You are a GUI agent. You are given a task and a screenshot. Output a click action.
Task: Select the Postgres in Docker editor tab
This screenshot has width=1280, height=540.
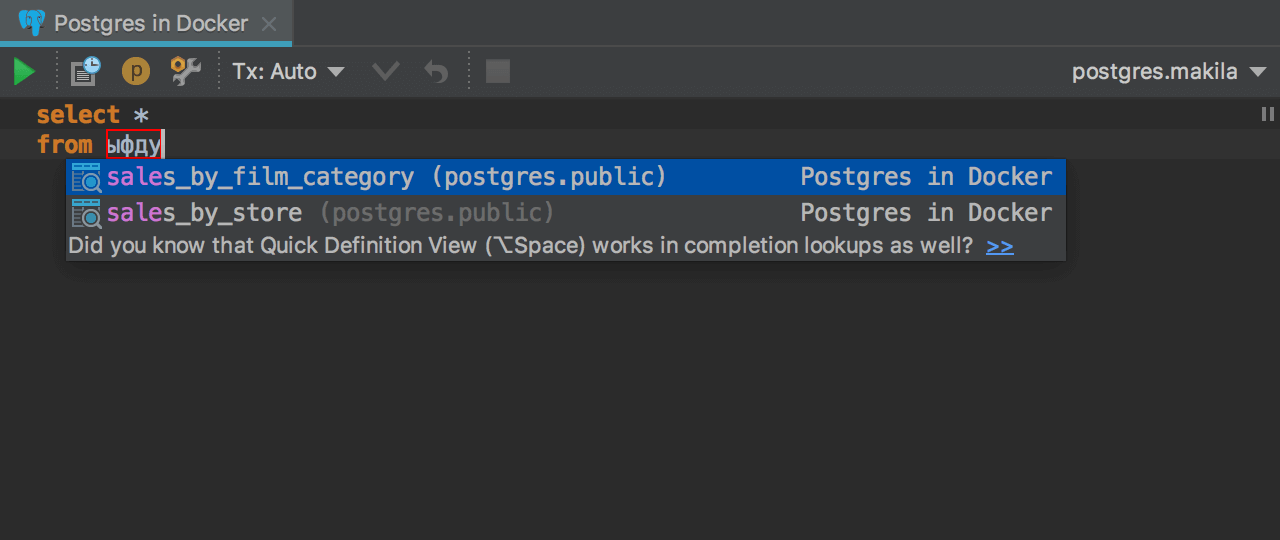tap(150, 23)
